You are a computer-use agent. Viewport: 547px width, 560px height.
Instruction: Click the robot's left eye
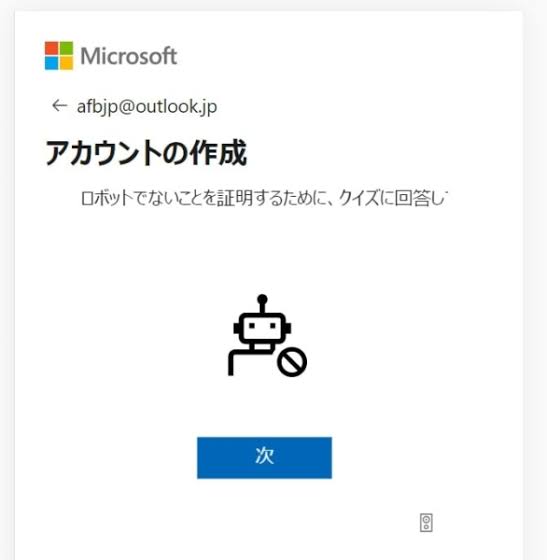click(252, 325)
